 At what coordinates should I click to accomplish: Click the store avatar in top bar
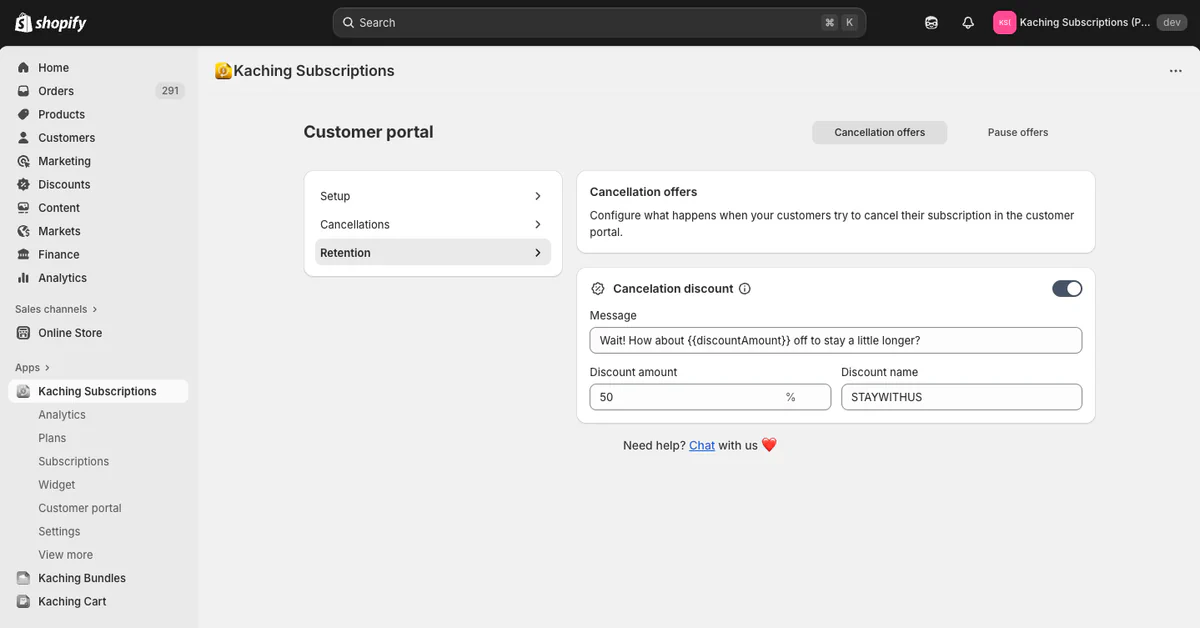(x=1004, y=22)
